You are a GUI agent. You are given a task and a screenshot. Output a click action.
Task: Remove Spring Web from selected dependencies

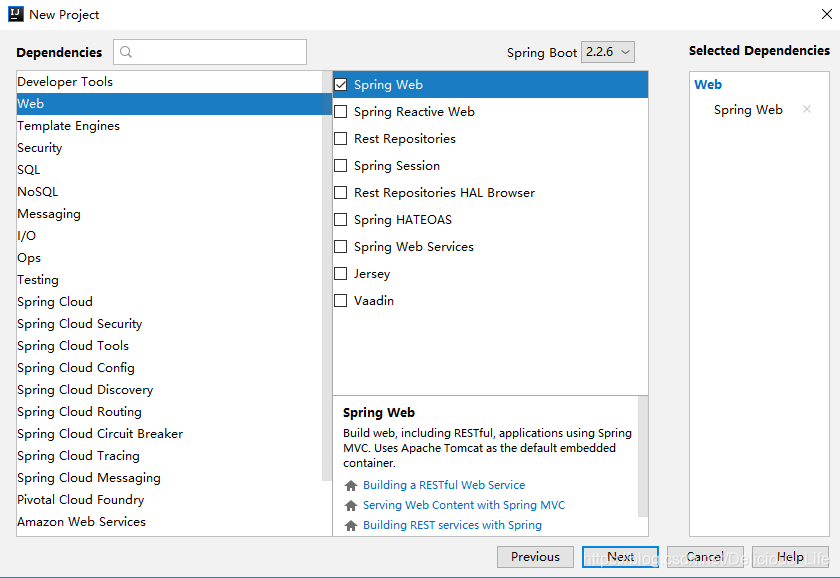click(807, 109)
